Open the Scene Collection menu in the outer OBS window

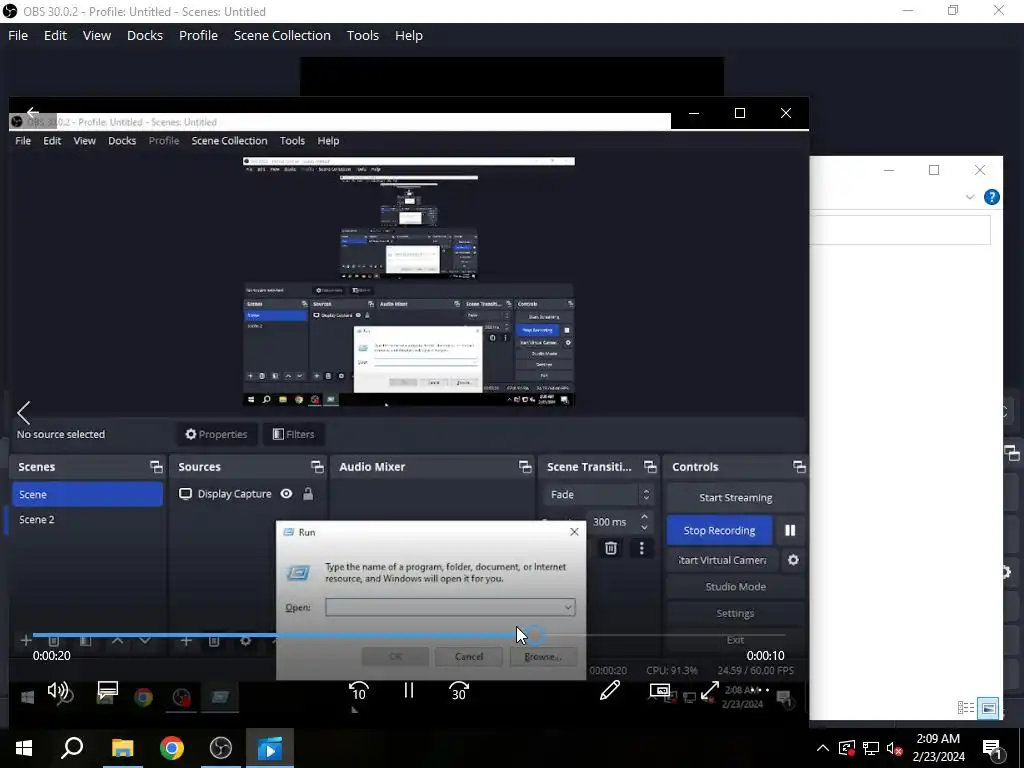coord(282,35)
